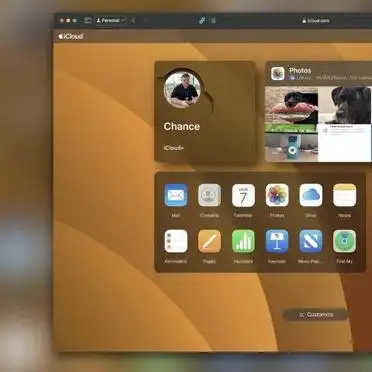Open the Personal profile dropdown

[111, 21]
